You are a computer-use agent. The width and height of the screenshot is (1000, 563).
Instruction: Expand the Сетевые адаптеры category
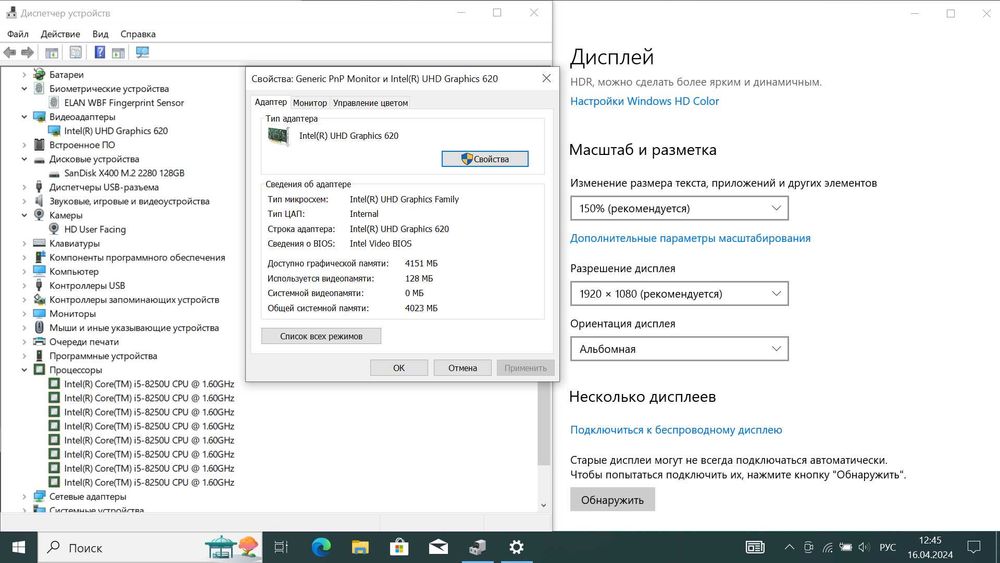[24, 496]
